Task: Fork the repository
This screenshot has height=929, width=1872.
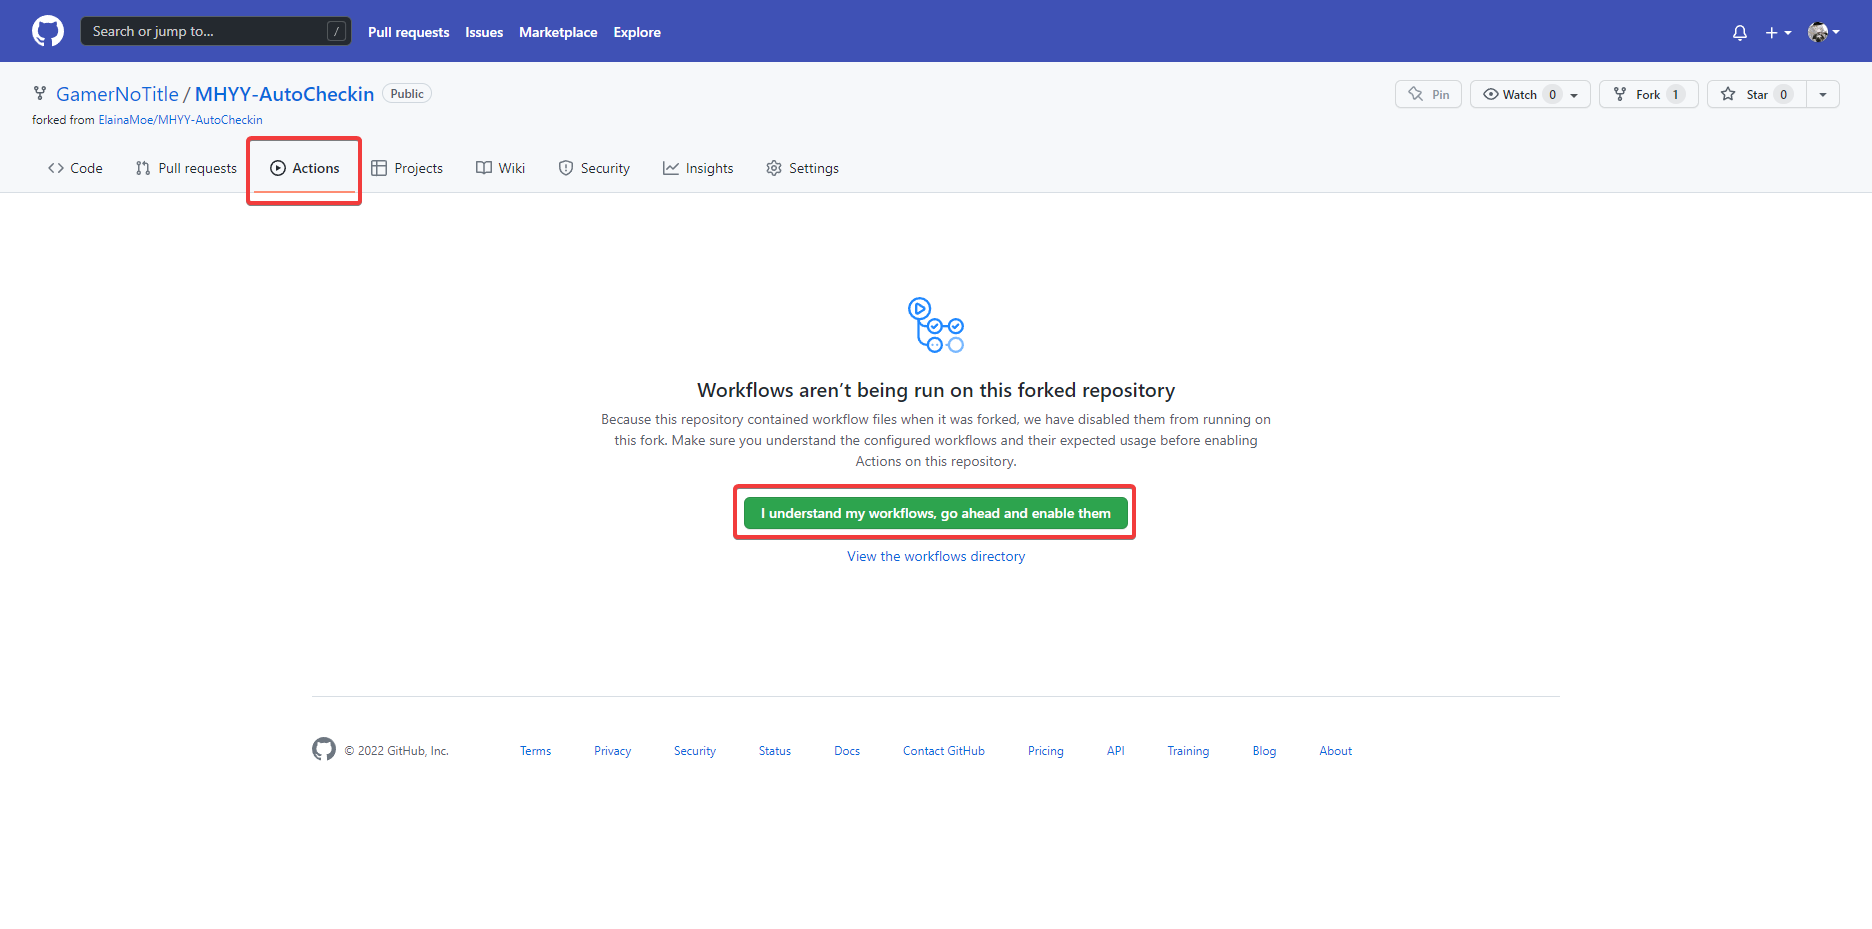Action: [1647, 94]
